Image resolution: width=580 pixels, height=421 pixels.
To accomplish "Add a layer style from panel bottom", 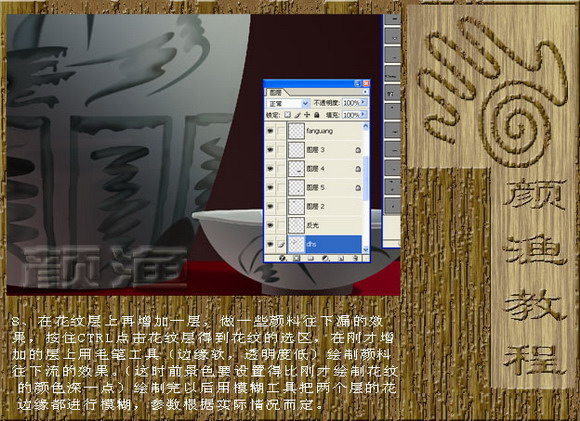I will [x=283, y=258].
